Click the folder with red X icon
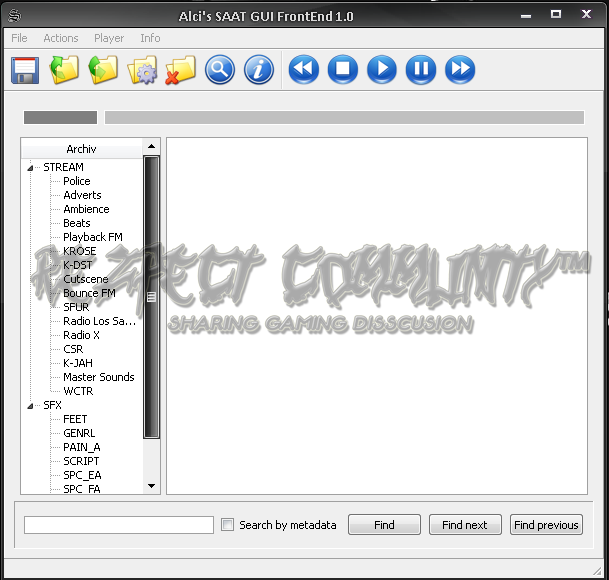Viewport: 609px width, 580px height. [181, 70]
